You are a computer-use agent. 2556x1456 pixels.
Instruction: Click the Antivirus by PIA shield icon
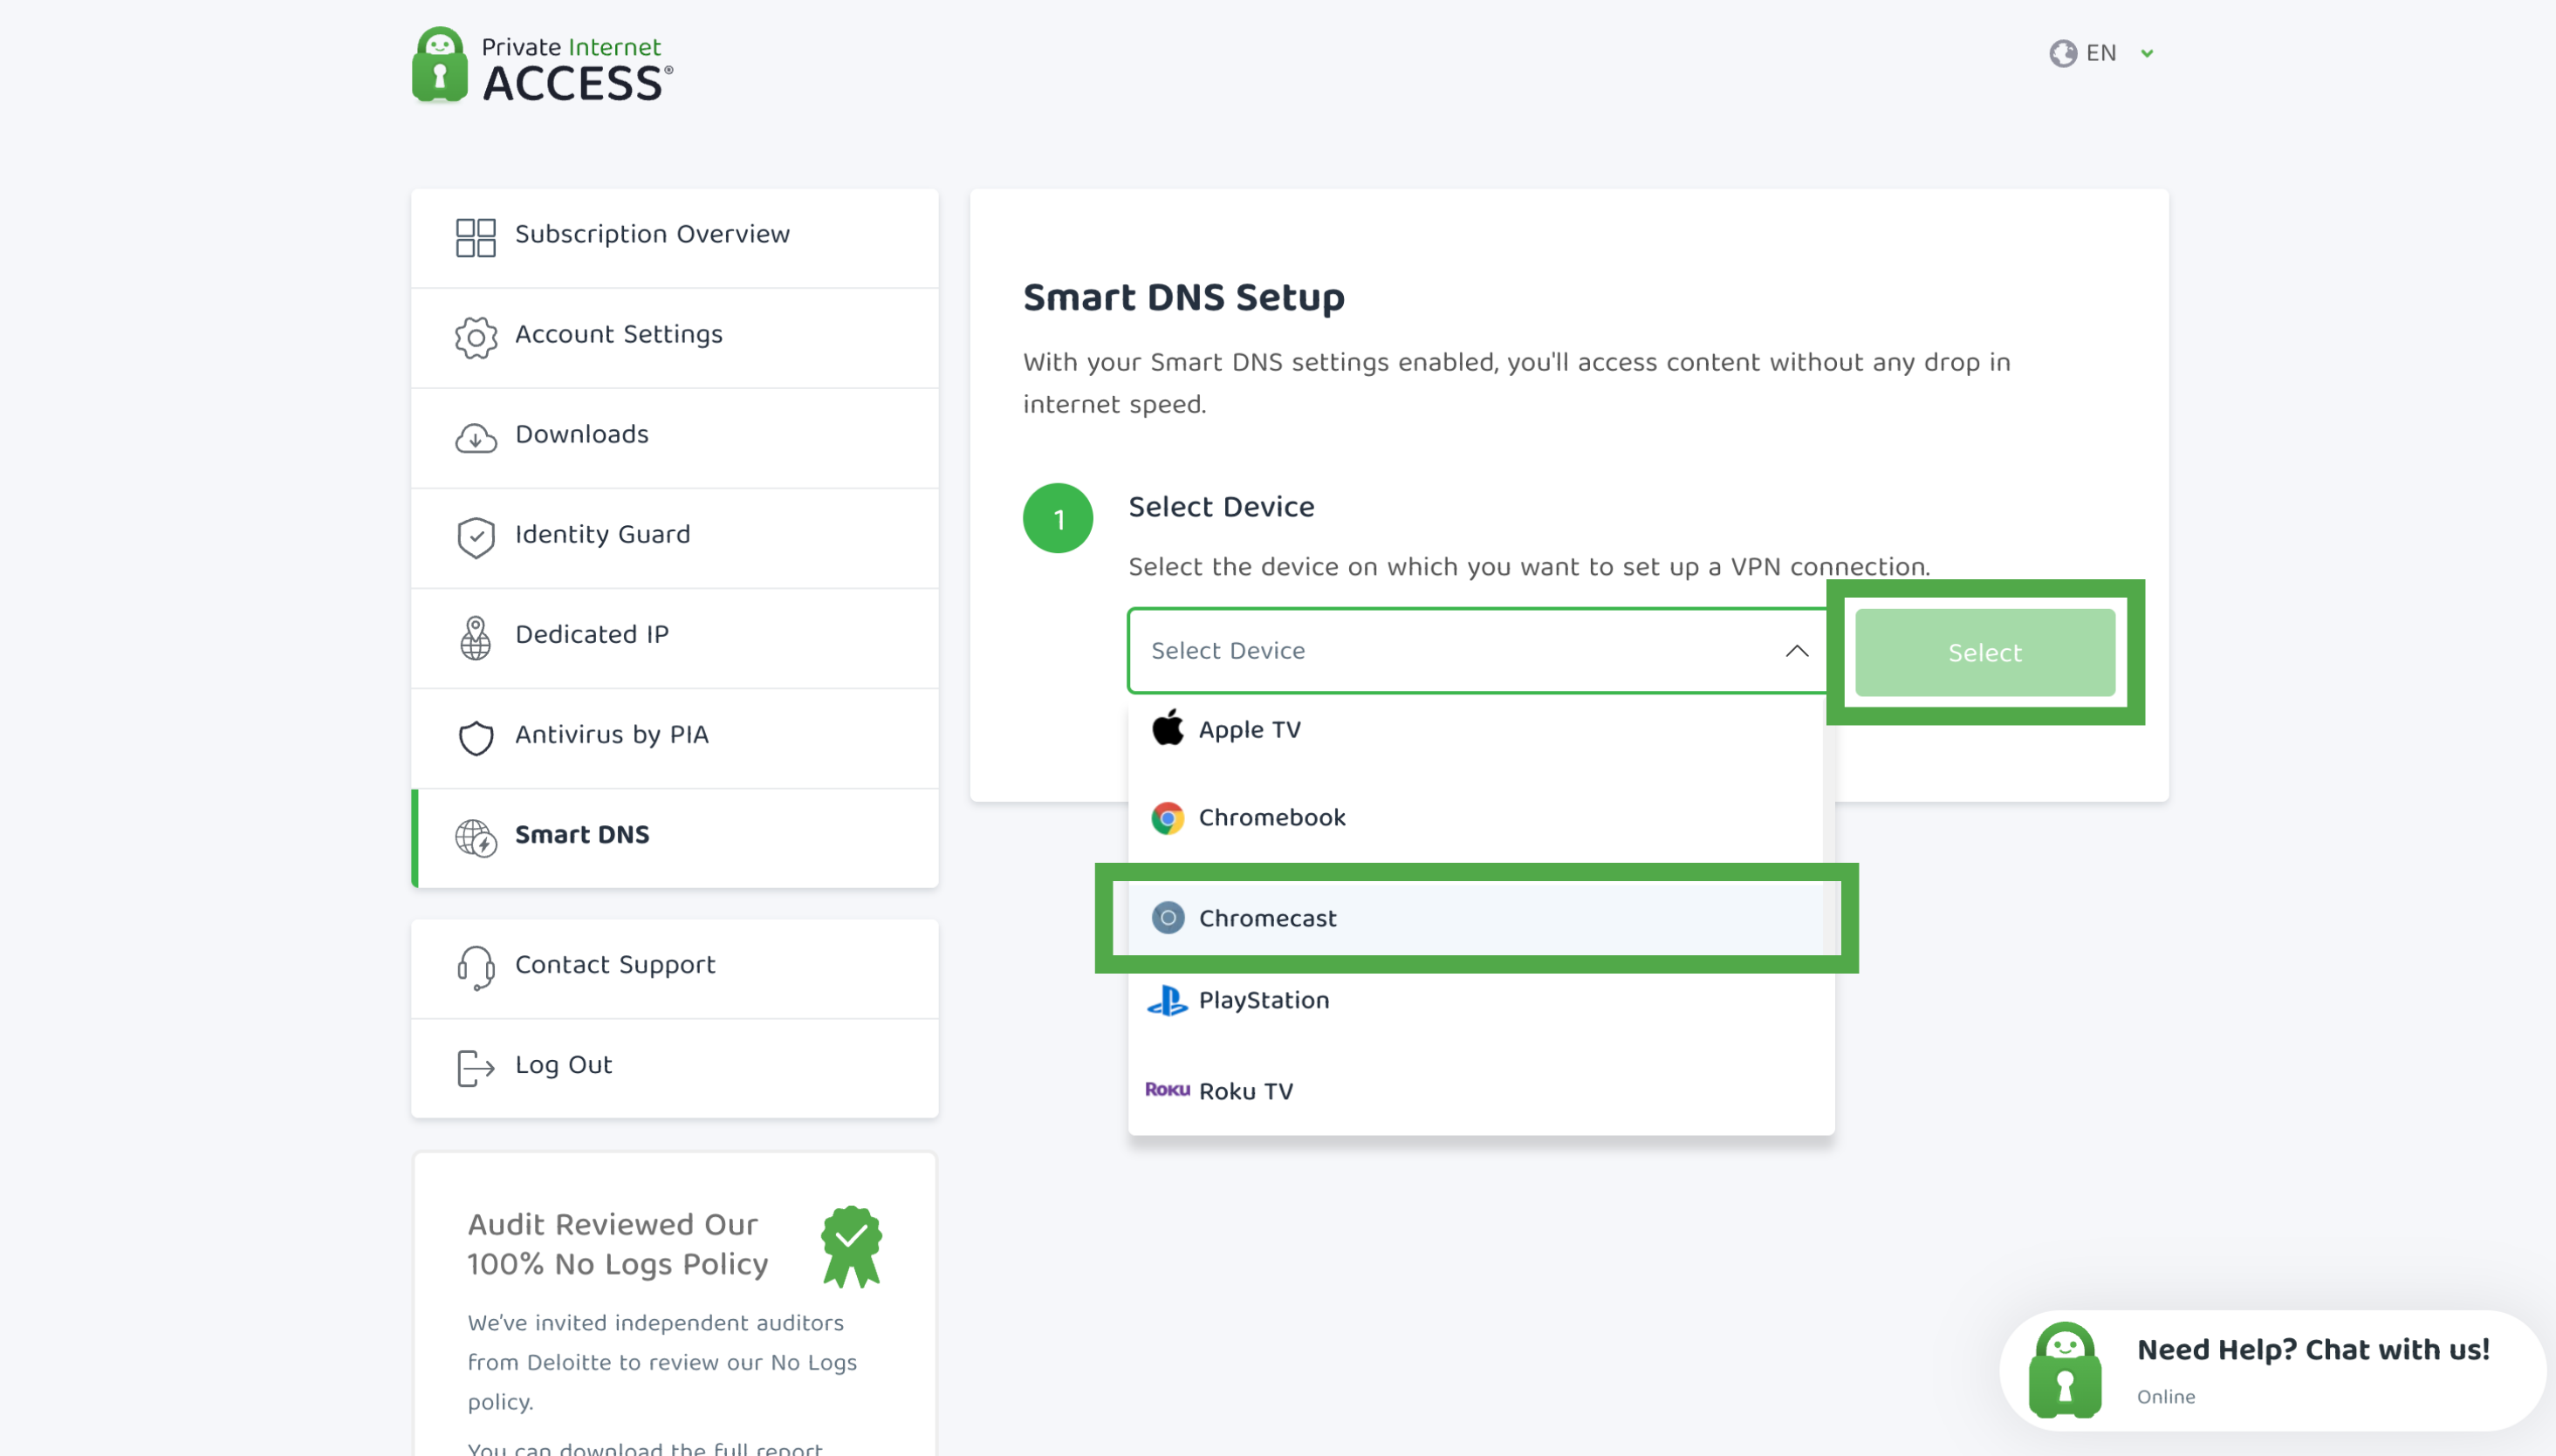click(x=475, y=738)
